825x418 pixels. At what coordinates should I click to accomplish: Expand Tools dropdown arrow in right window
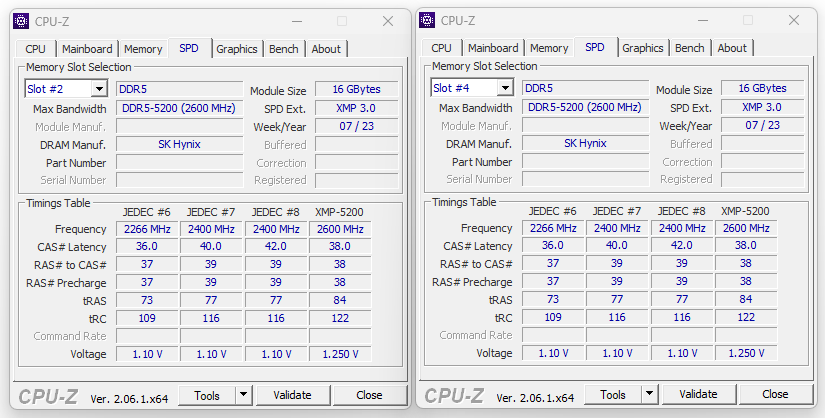(x=649, y=394)
